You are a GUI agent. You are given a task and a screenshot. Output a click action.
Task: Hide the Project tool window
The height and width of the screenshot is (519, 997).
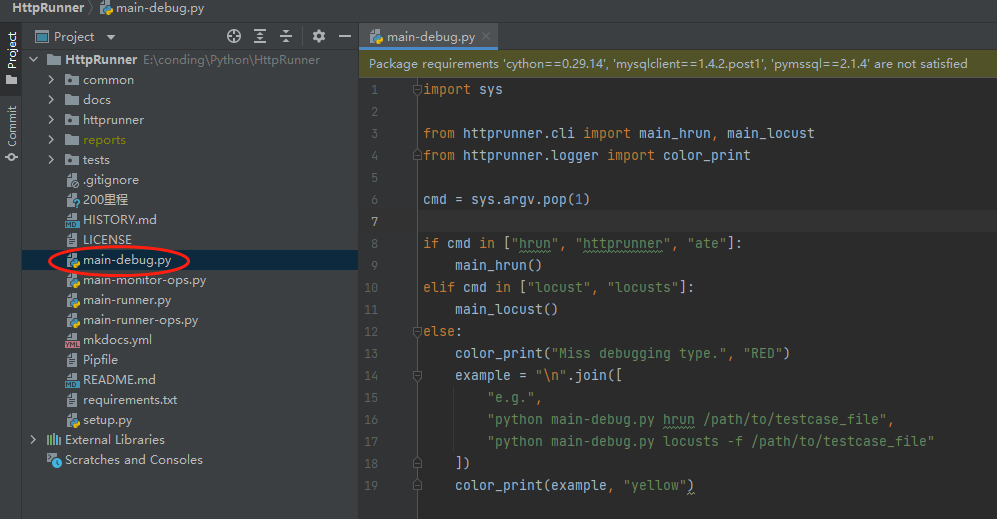tap(345, 36)
